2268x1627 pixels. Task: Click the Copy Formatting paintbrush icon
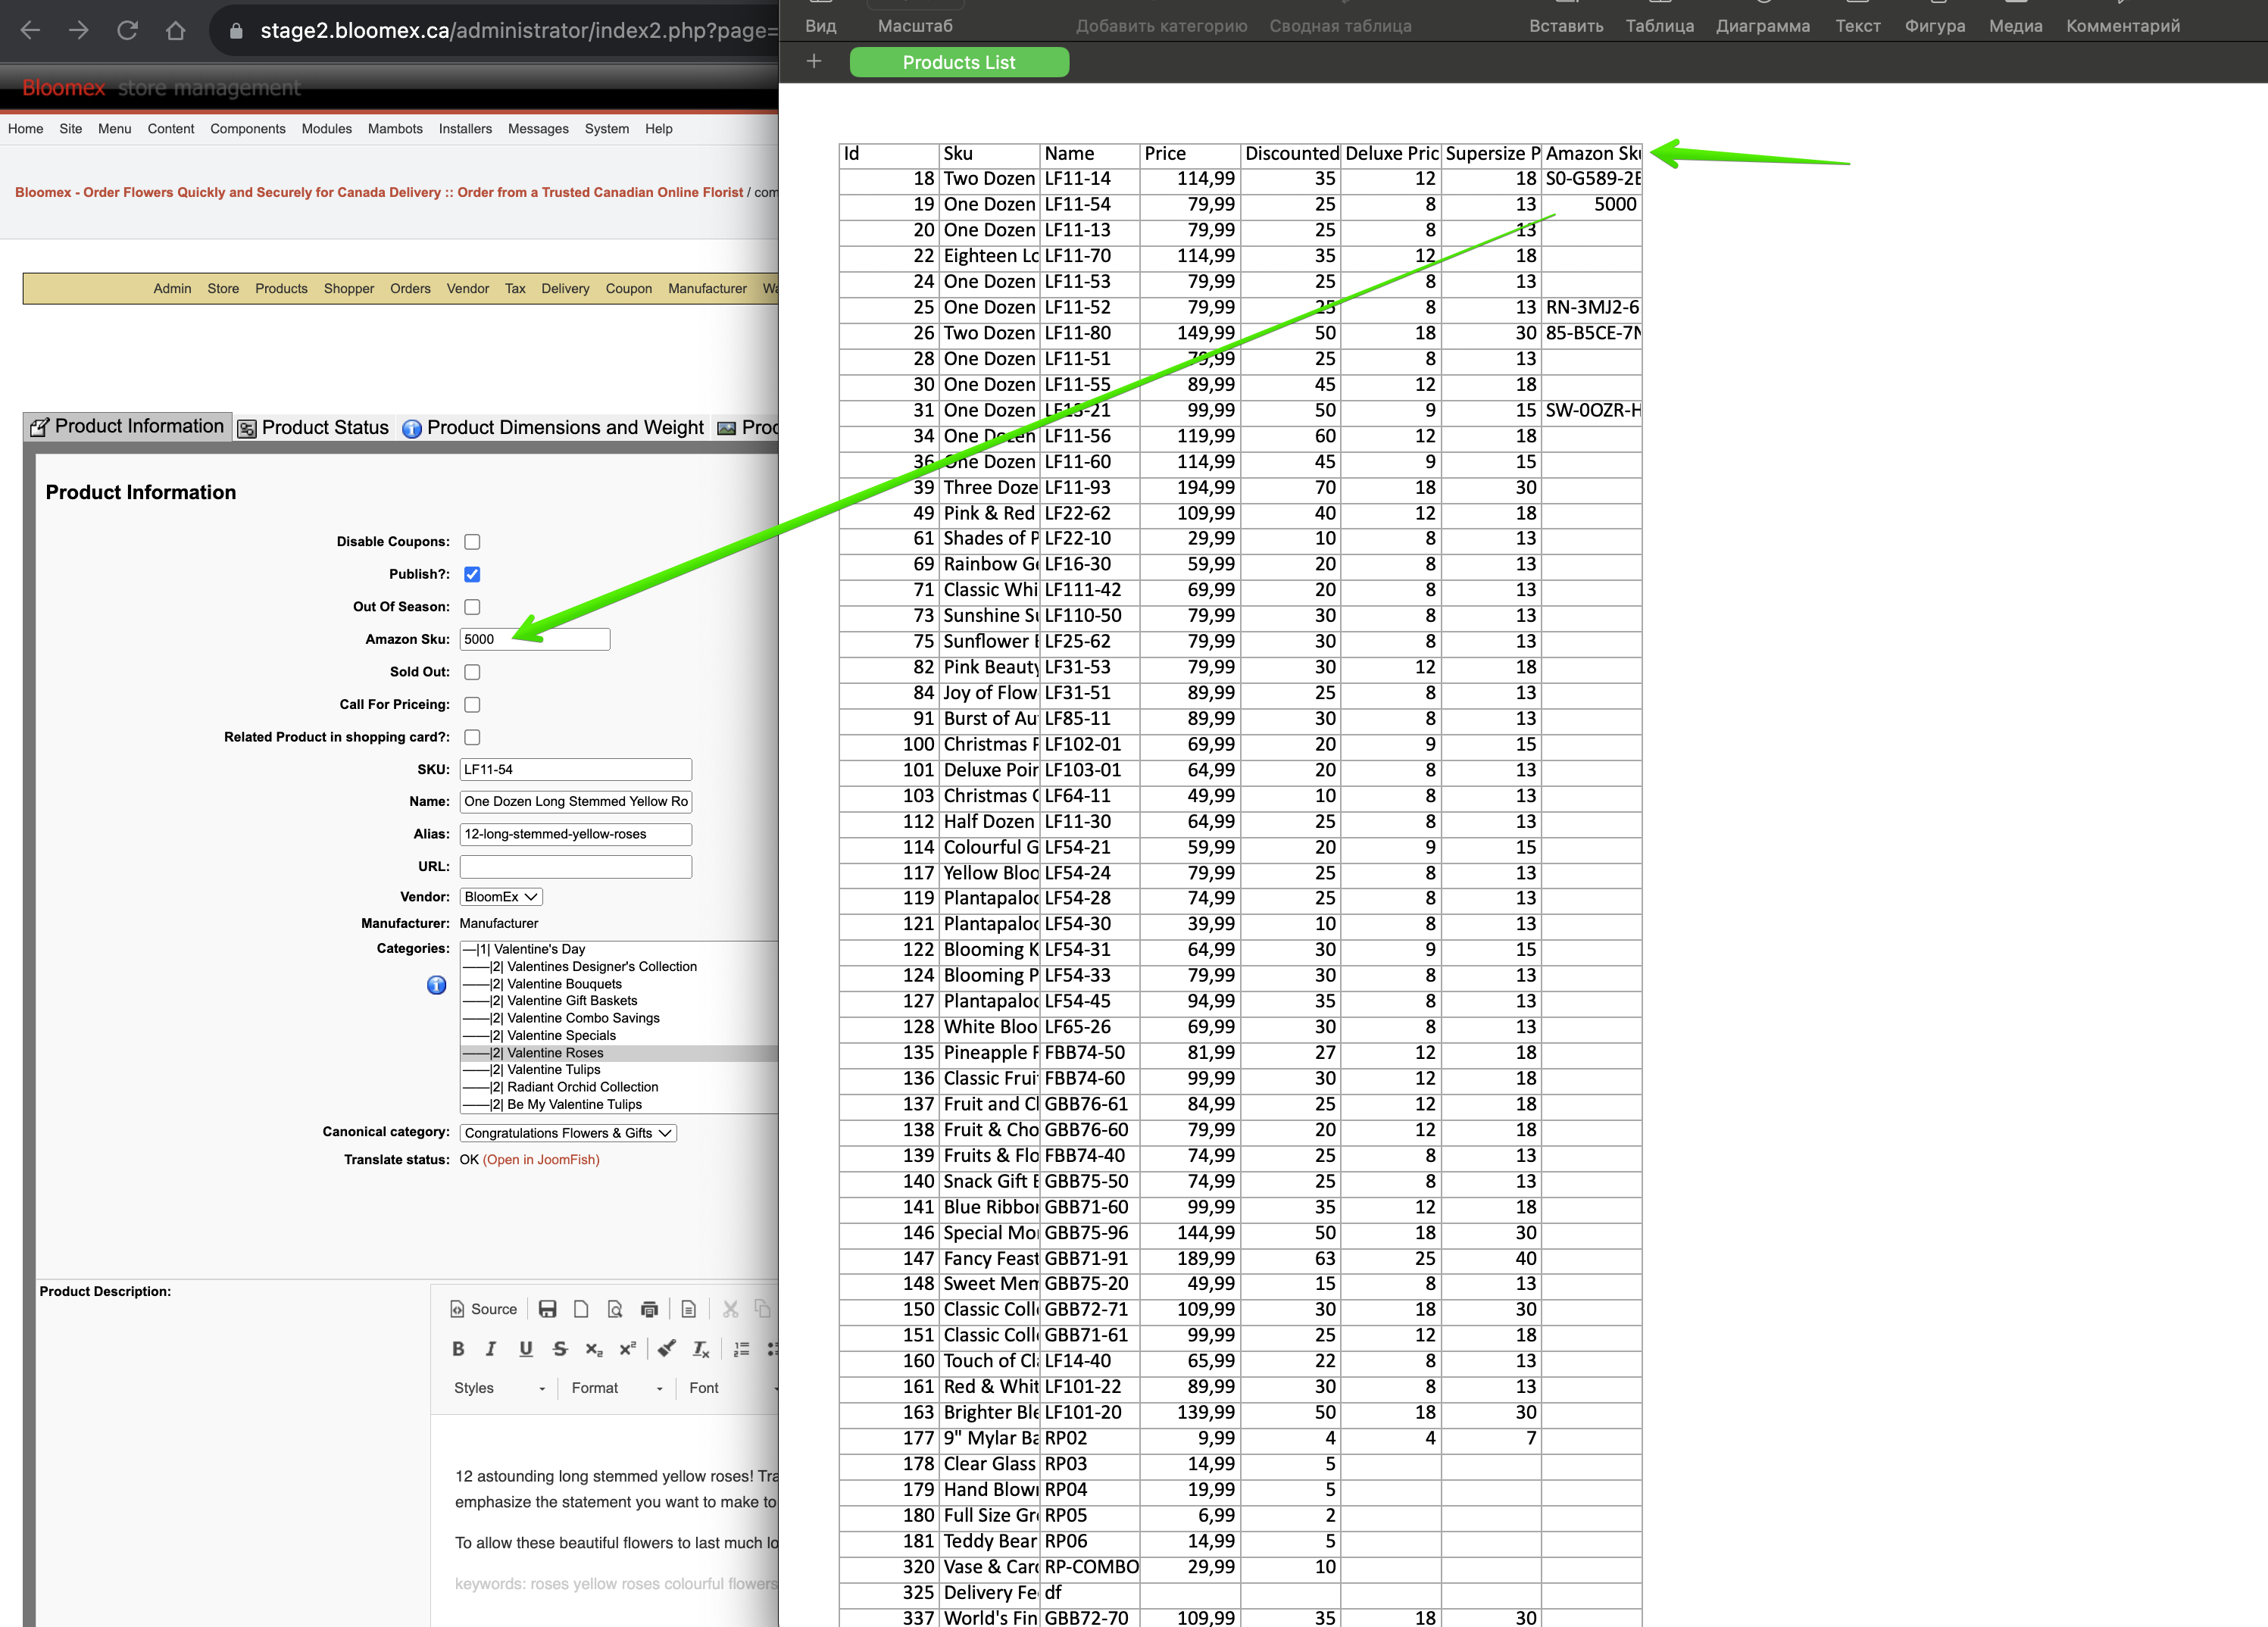666,1349
